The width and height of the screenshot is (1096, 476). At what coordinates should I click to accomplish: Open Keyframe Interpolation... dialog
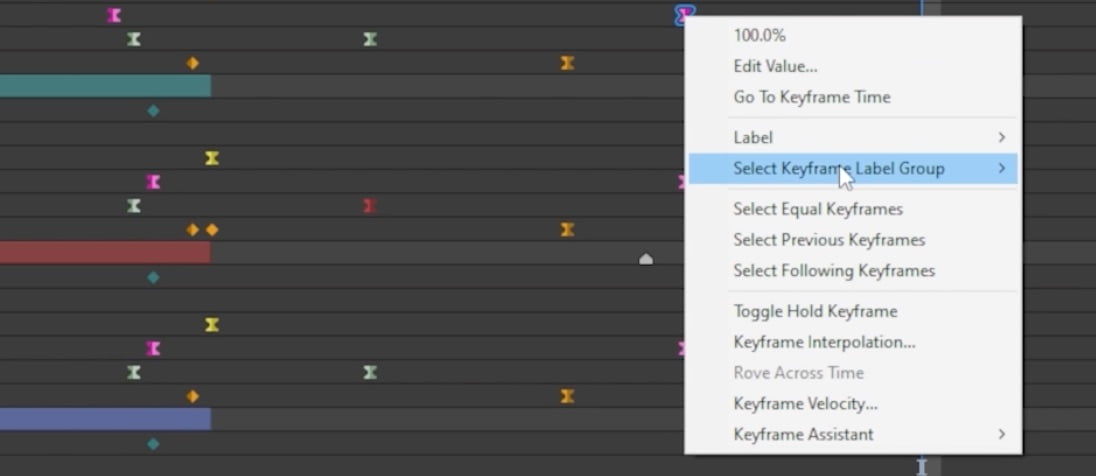point(824,342)
